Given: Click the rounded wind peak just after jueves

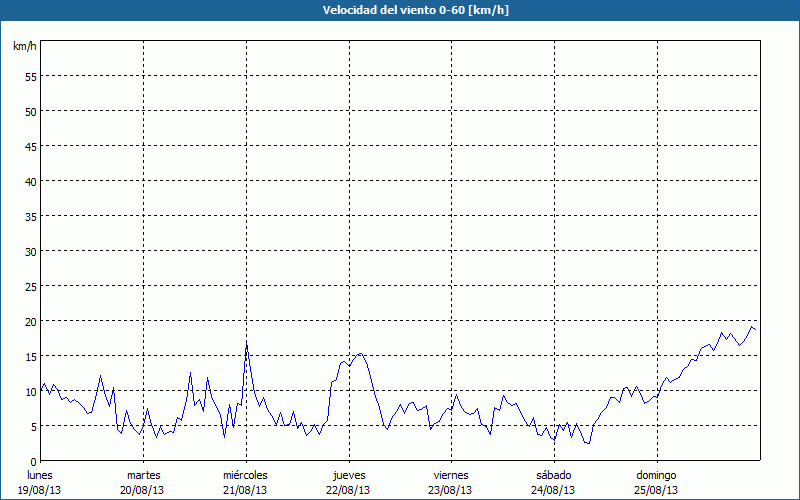Looking at the screenshot, I should point(360,354).
